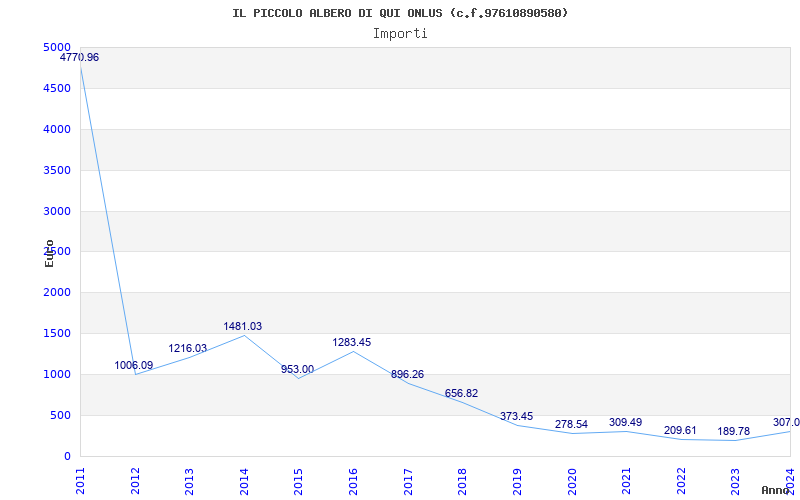
Task: Click the 2021 x-axis year label
Action: pos(627,482)
